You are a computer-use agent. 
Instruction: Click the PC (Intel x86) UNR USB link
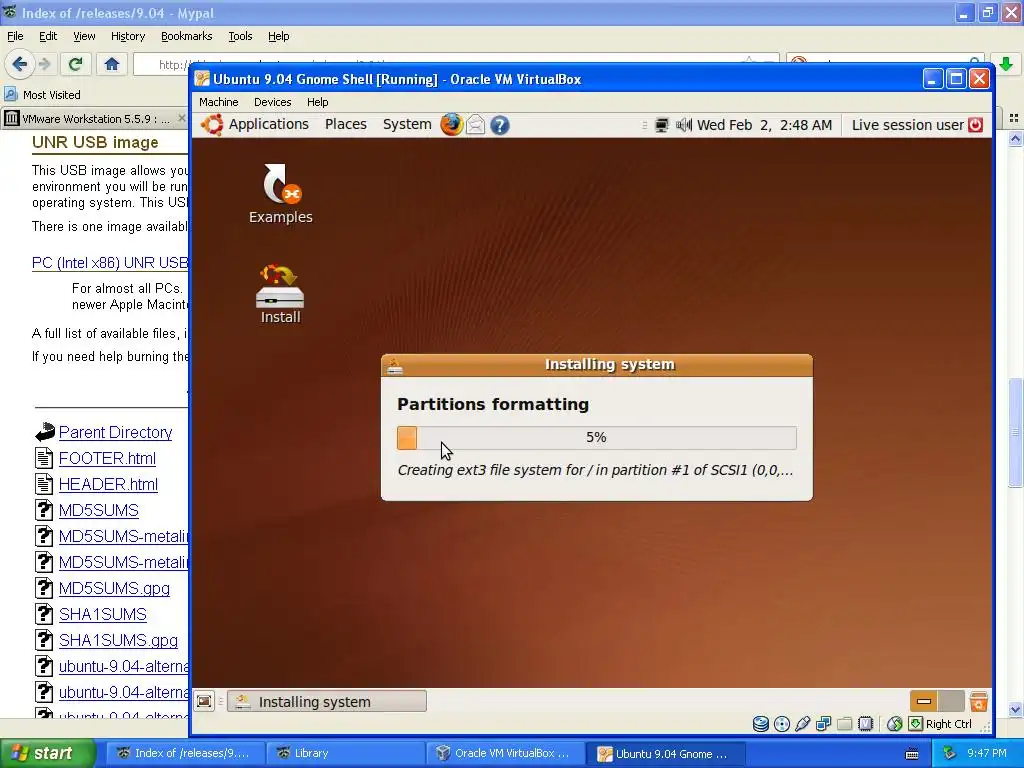(110, 263)
